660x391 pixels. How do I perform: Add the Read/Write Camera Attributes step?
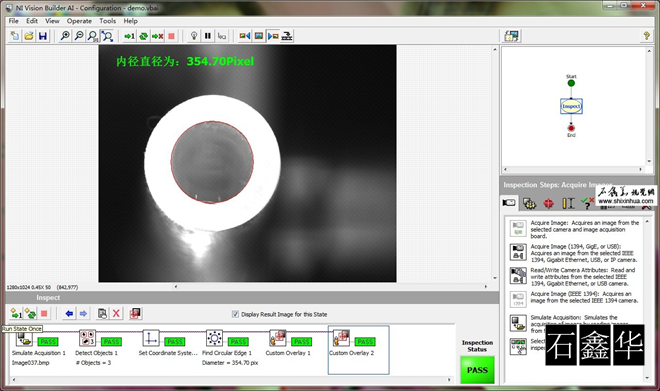[x=574, y=276]
